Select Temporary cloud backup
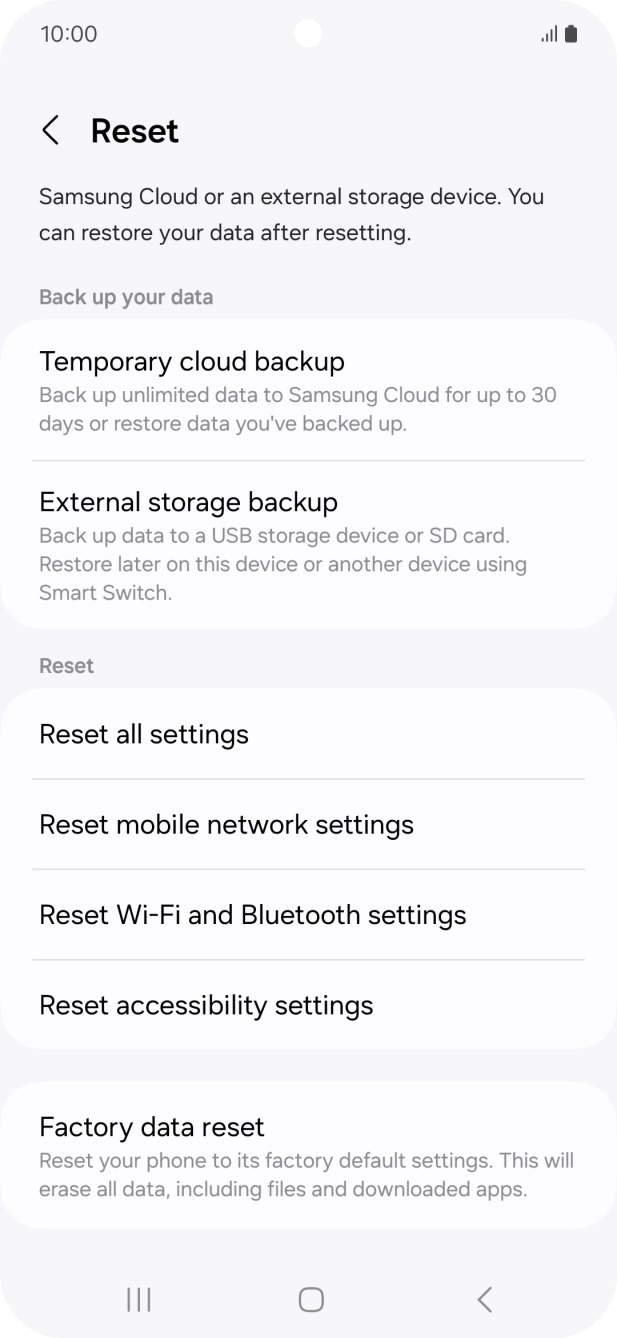 [x=191, y=361]
